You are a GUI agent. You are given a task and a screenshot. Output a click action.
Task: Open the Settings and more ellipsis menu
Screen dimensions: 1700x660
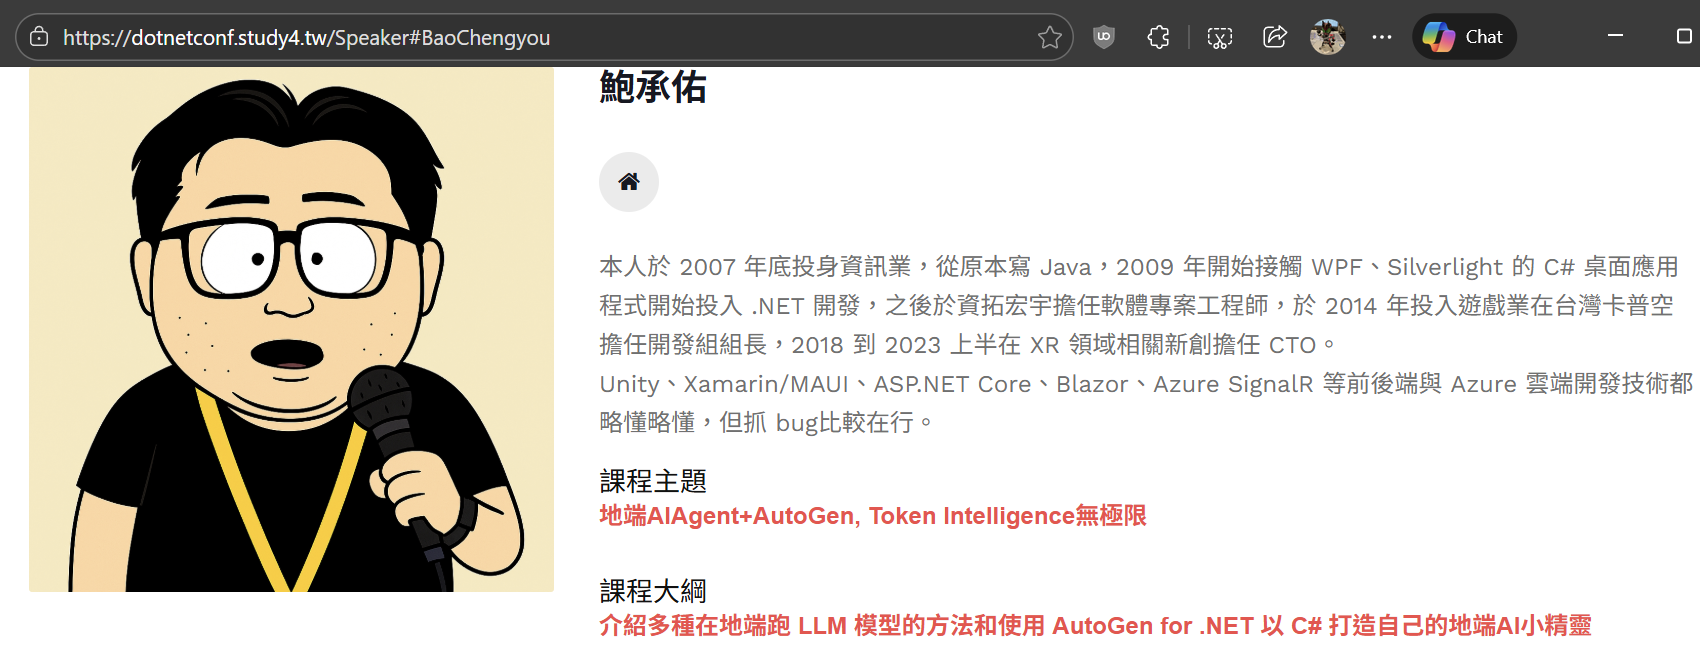point(1382,37)
